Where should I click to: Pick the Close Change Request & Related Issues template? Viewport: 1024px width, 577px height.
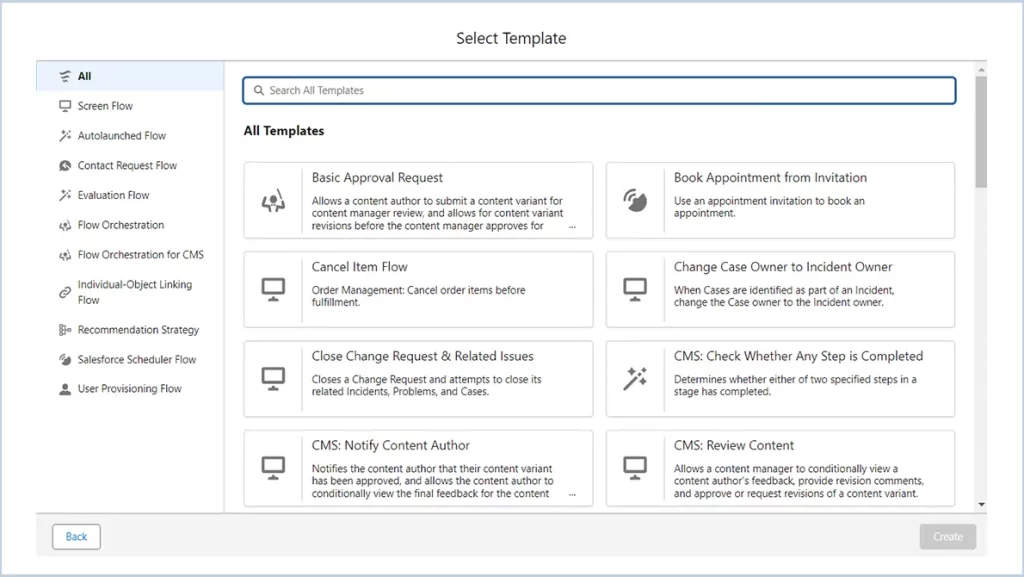click(419, 379)
